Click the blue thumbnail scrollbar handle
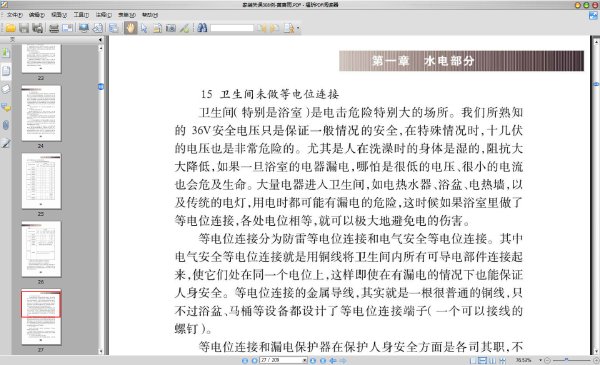600x365 pixels. click(101, 87)
